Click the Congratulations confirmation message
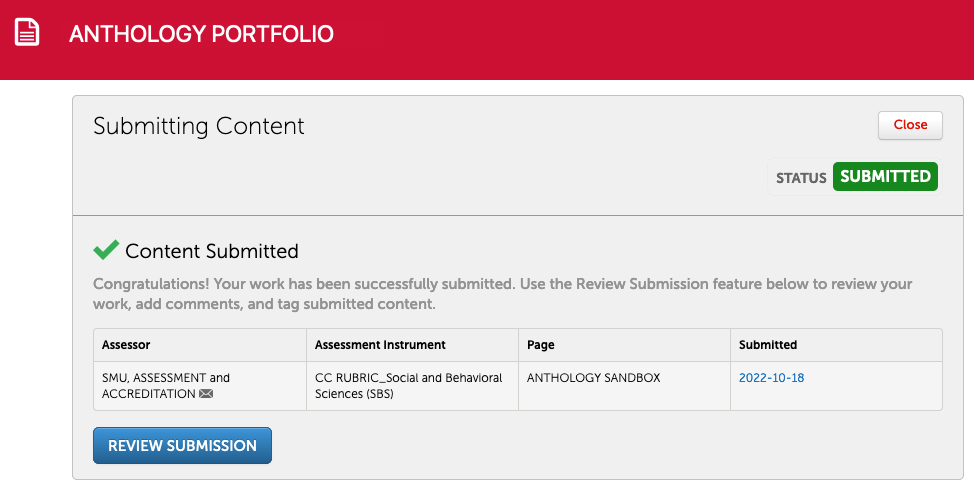Image resolution: width=974 pixels, height=486 pixels. [x=502, y=293]
